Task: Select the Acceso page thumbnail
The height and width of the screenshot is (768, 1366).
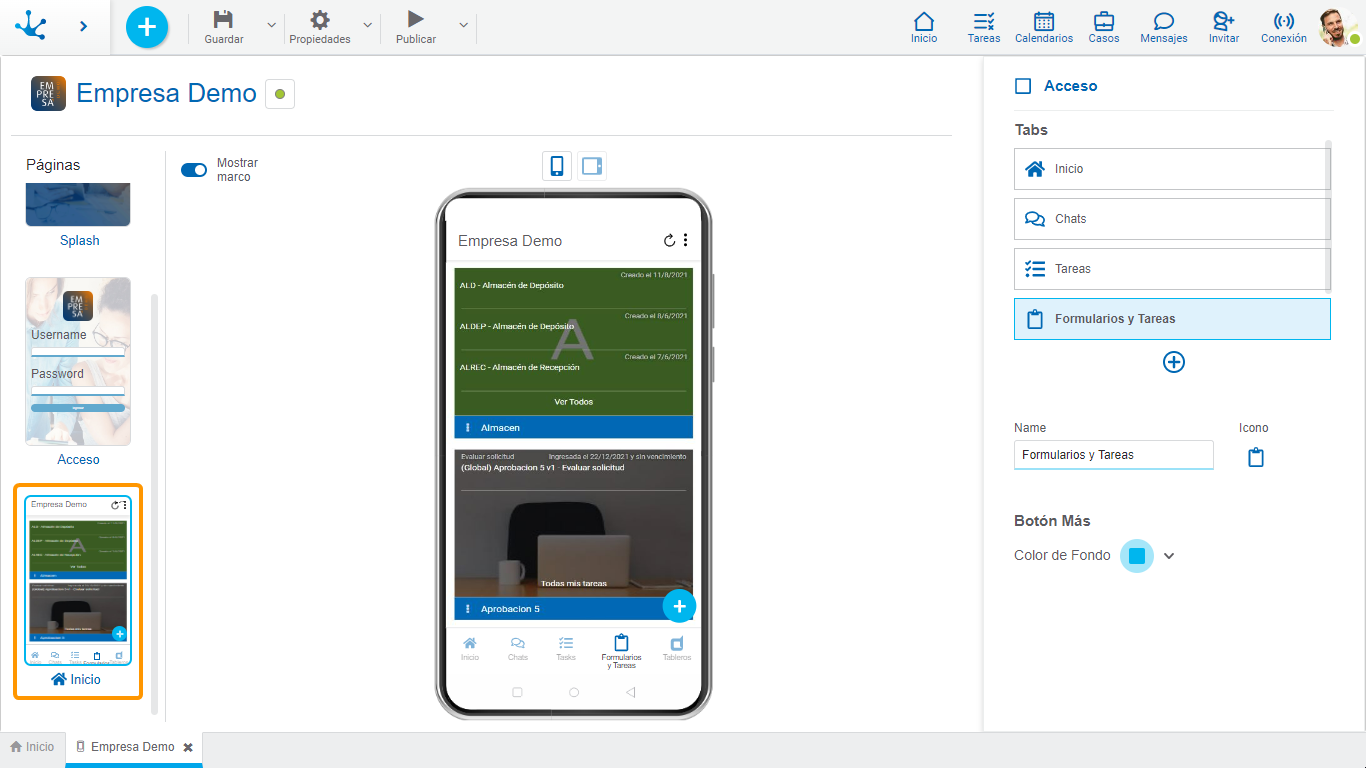Action: coord(78,362)
